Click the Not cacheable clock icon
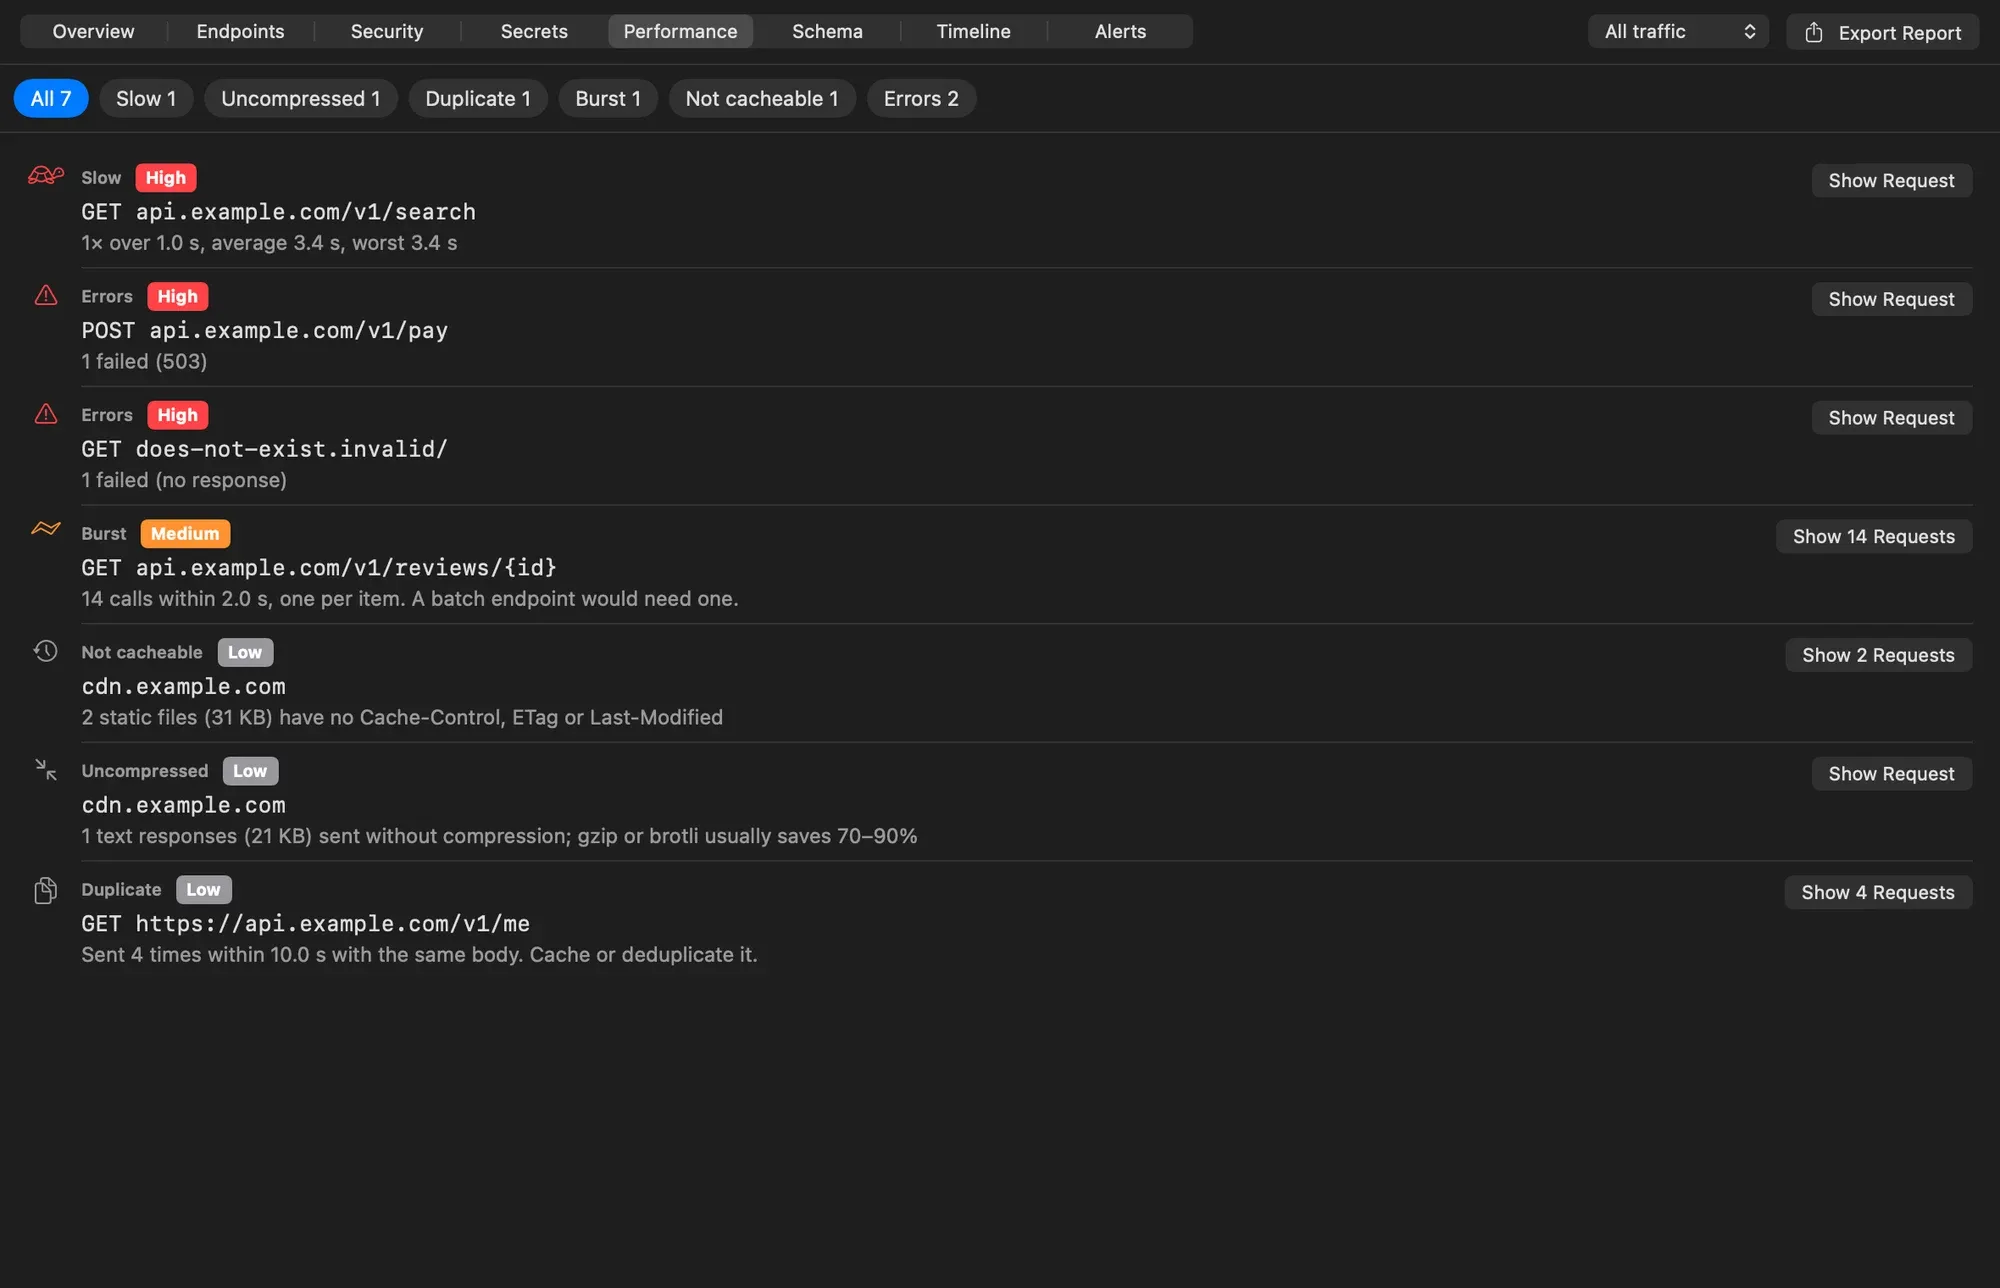Image resolution: width=2000 pixels, height=1288 pixels. click(46, 651)
